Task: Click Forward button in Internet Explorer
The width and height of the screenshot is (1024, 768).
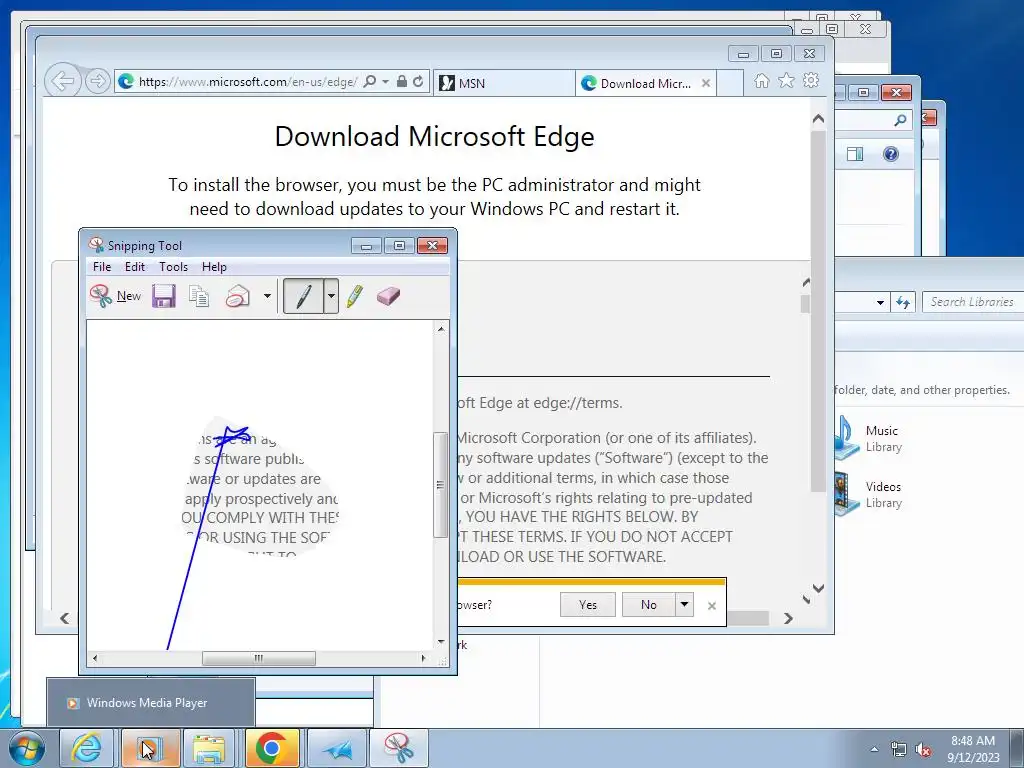Action: point(97,81)
